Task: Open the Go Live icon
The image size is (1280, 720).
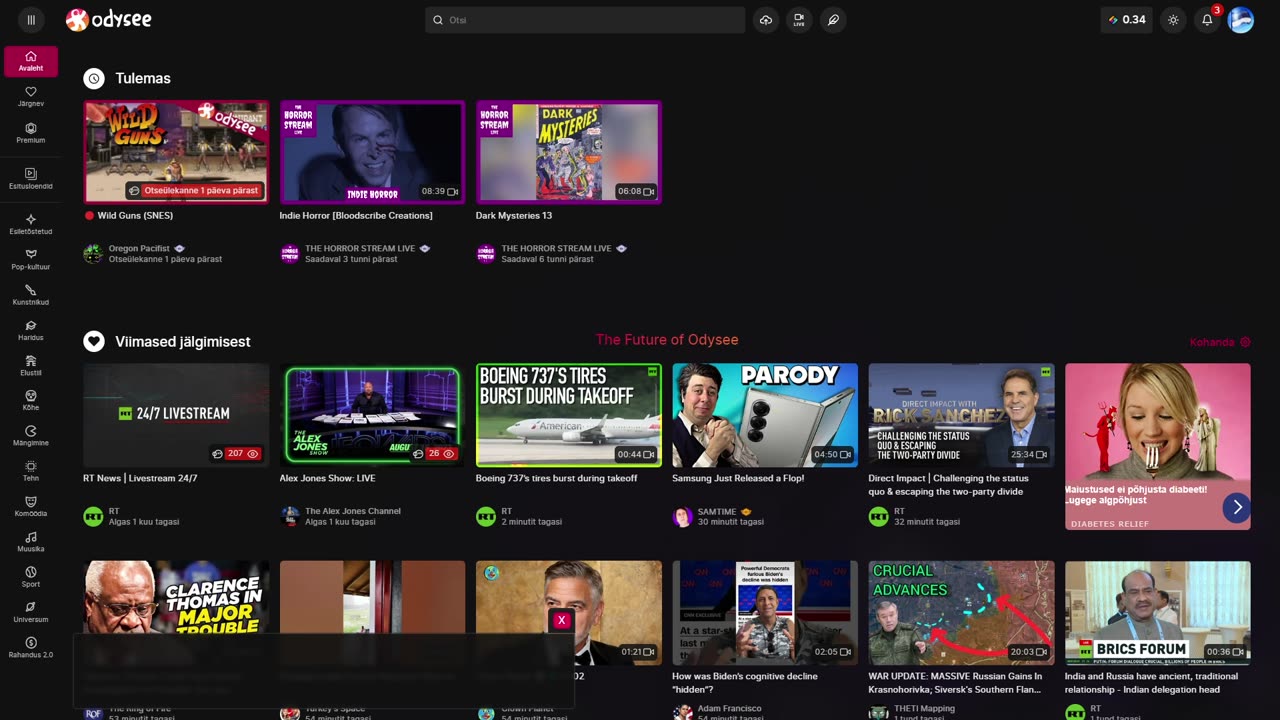Action: pos(799,20)
